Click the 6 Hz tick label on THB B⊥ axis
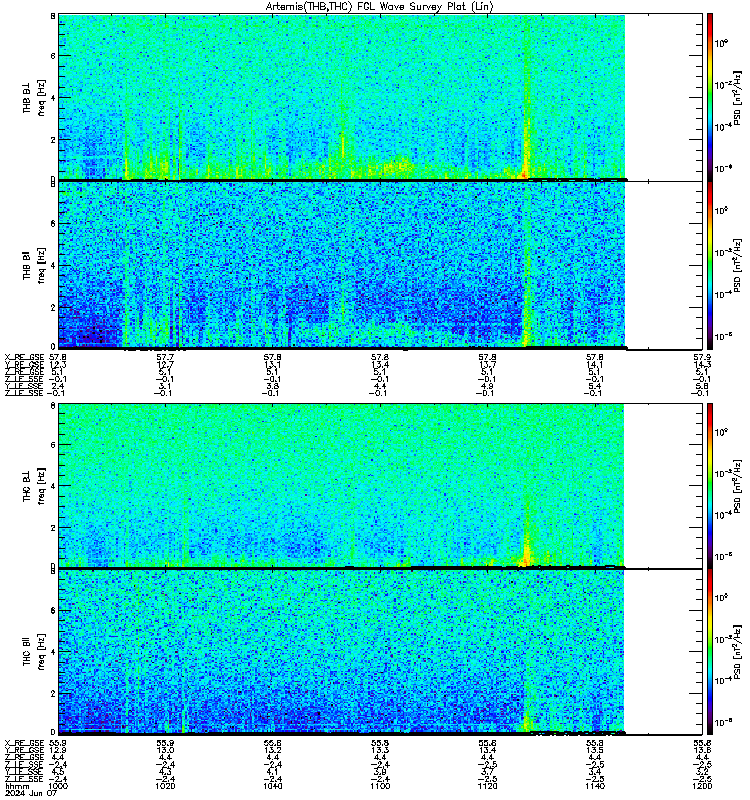This screenshot has width=750, height=800. point(53,56)
